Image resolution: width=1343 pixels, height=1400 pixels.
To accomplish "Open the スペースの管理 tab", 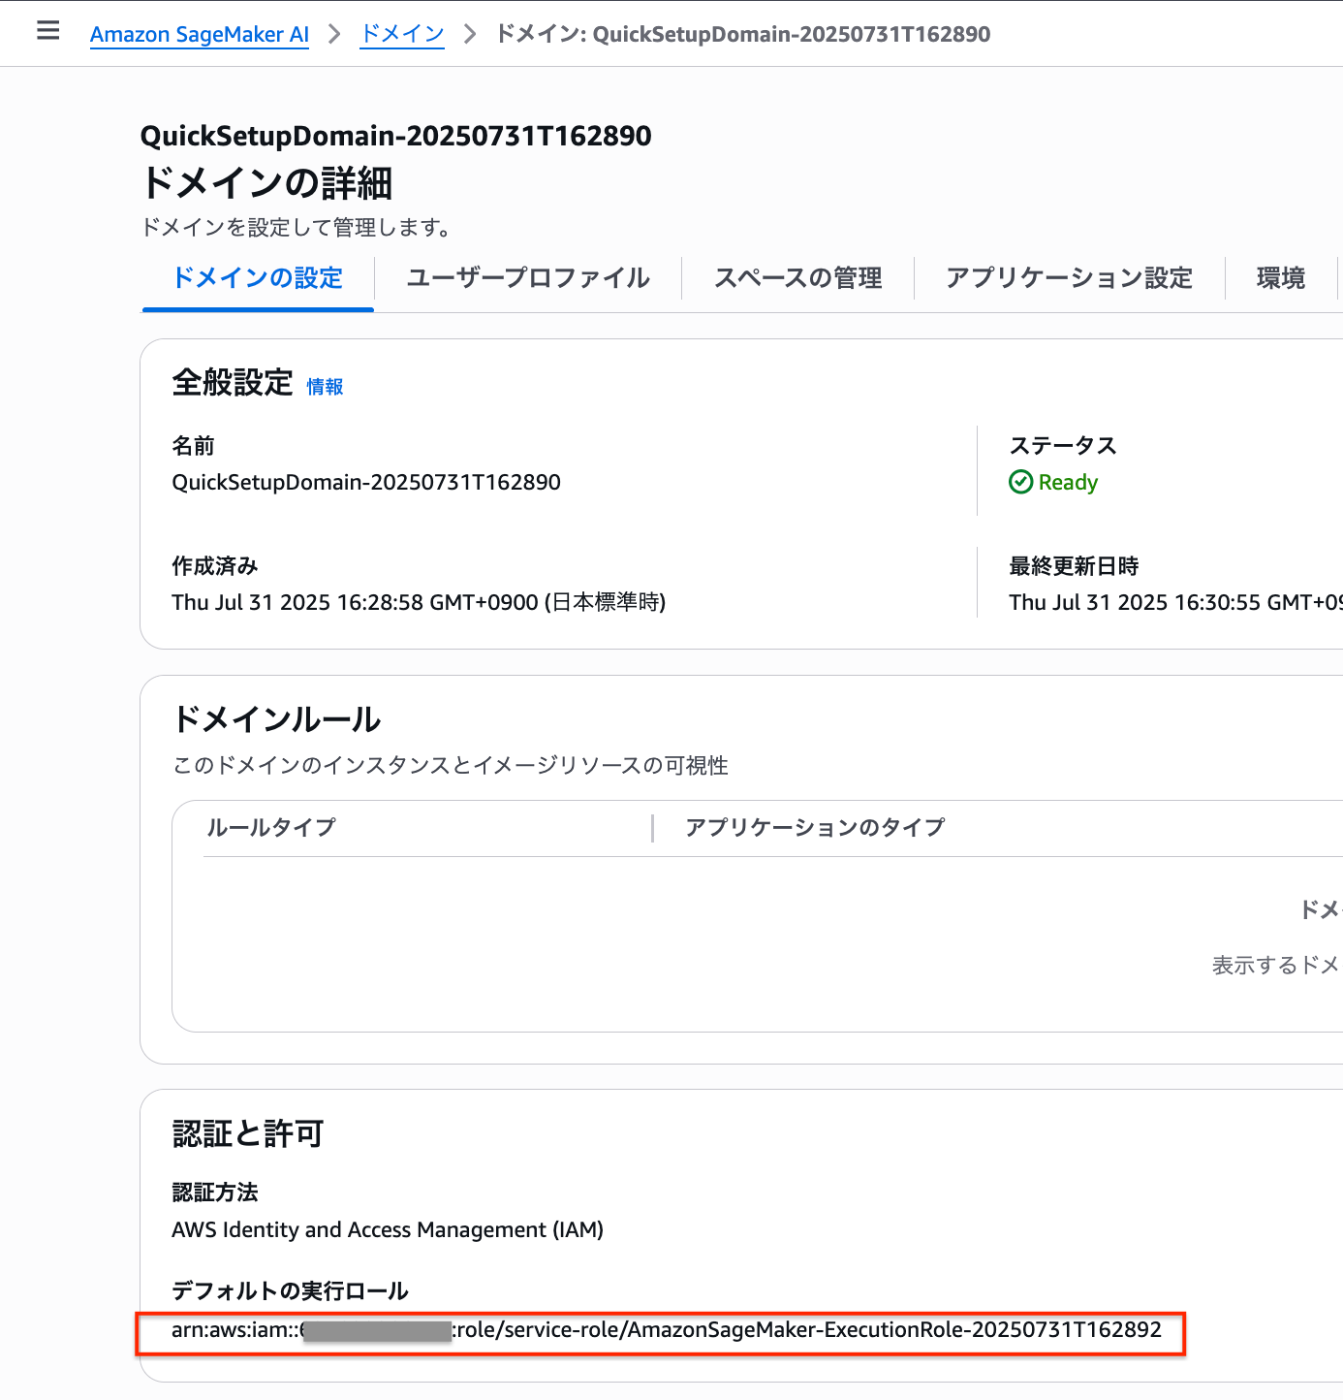I will (798, 278).
